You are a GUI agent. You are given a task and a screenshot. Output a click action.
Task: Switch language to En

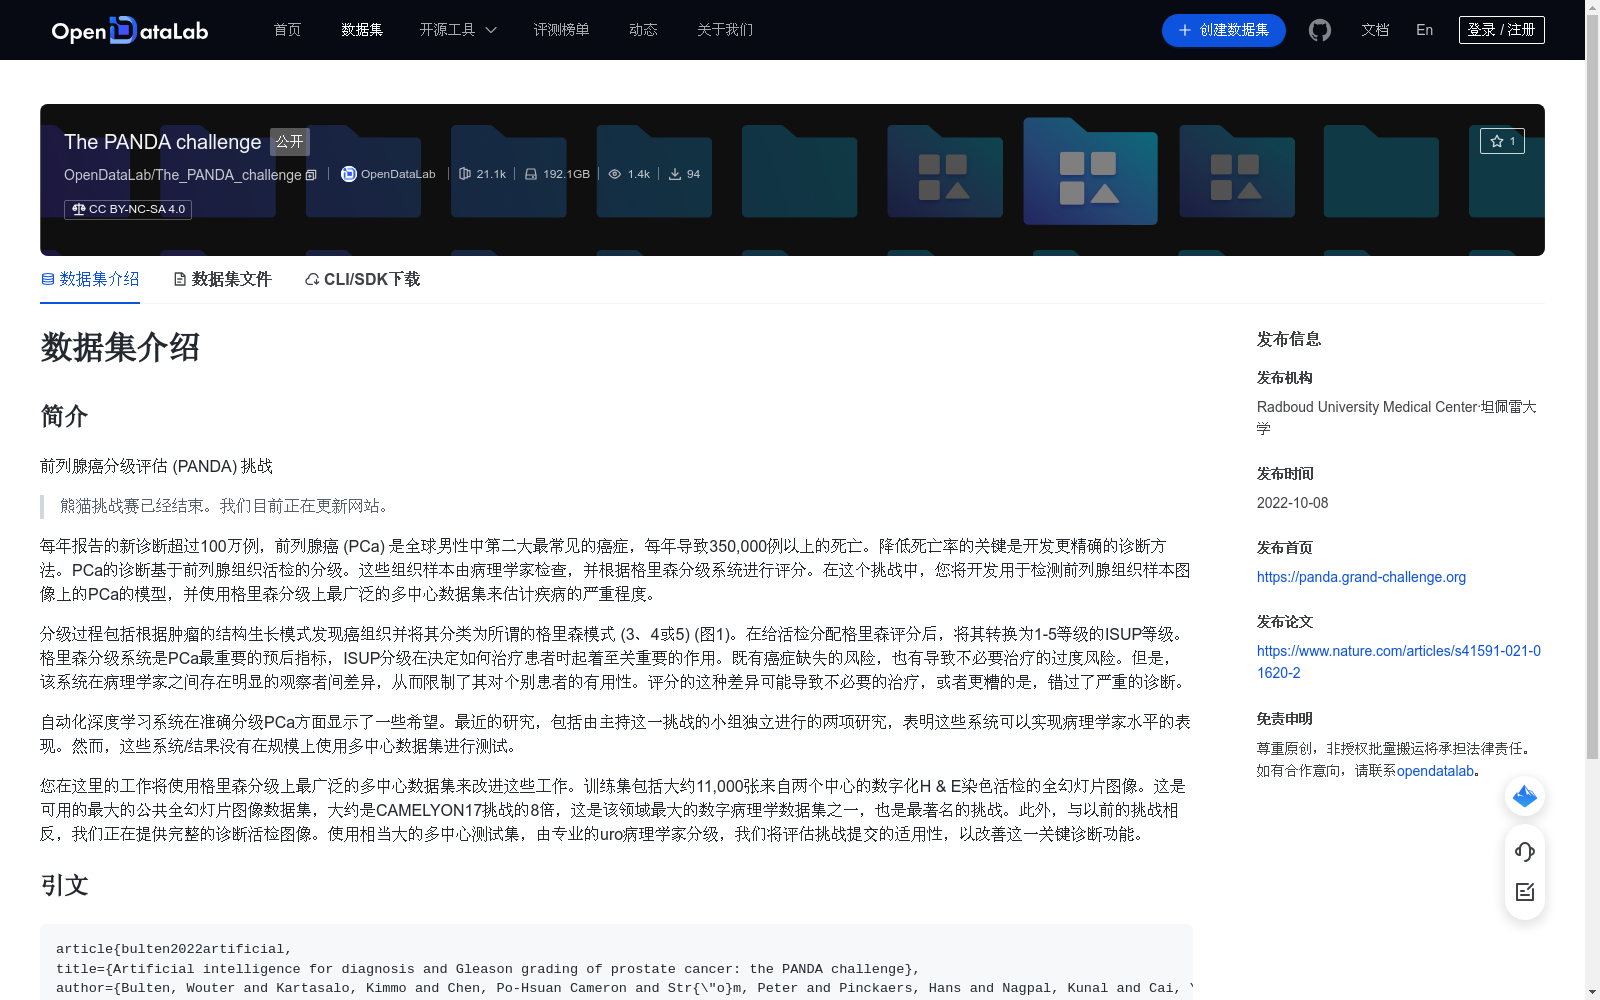(1424, 30)
